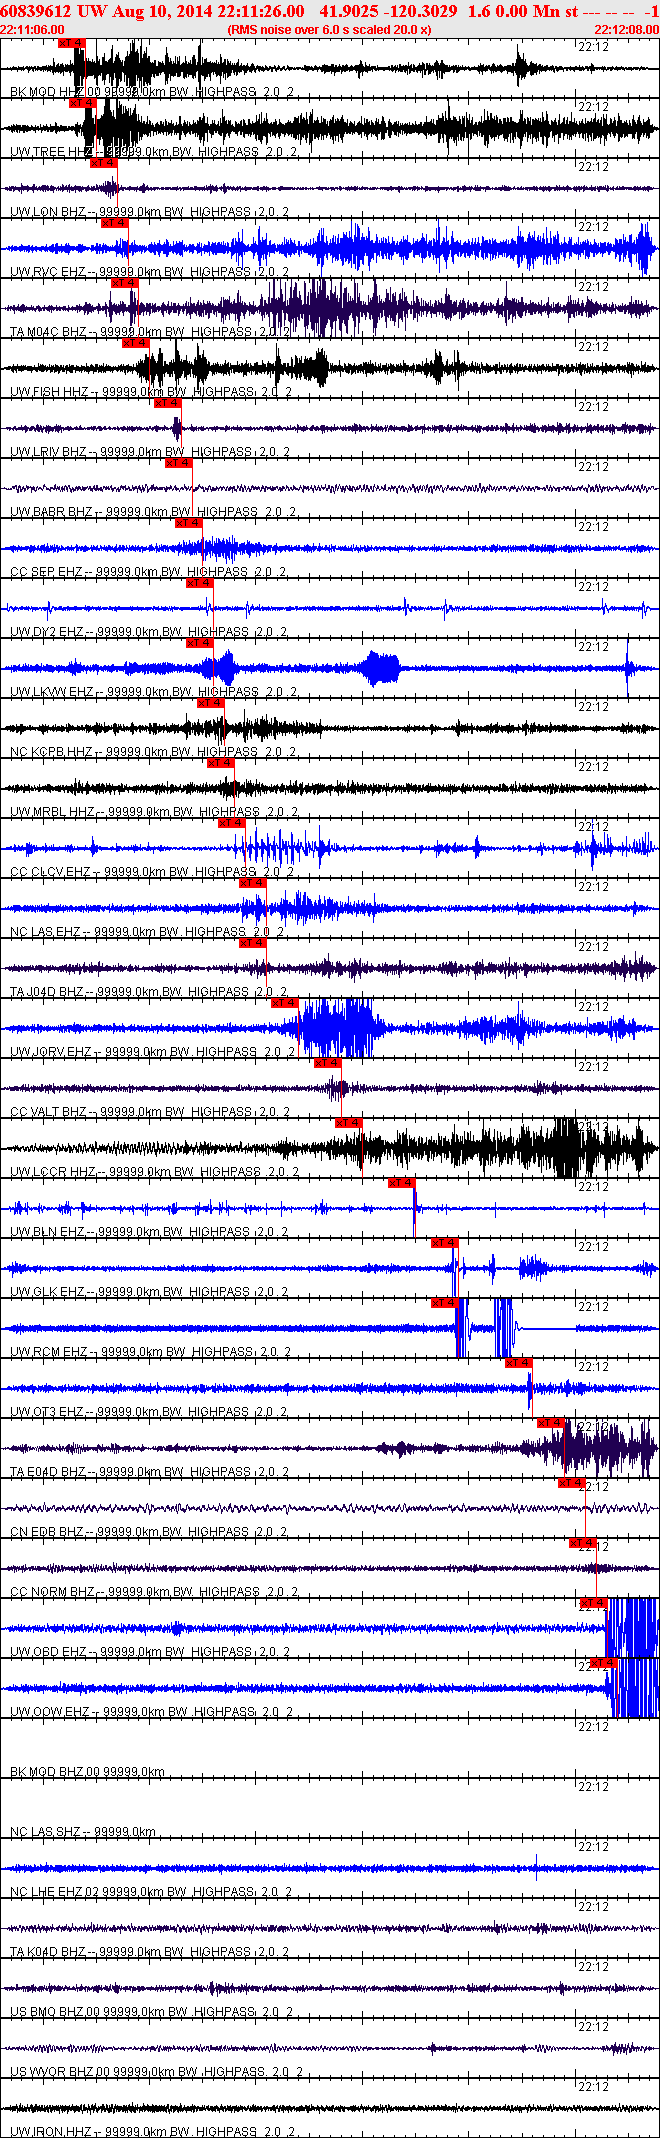Click the red pick flag on UW GLK trace
This screenshot has width=660, height=2138.
pos(445,1243)
